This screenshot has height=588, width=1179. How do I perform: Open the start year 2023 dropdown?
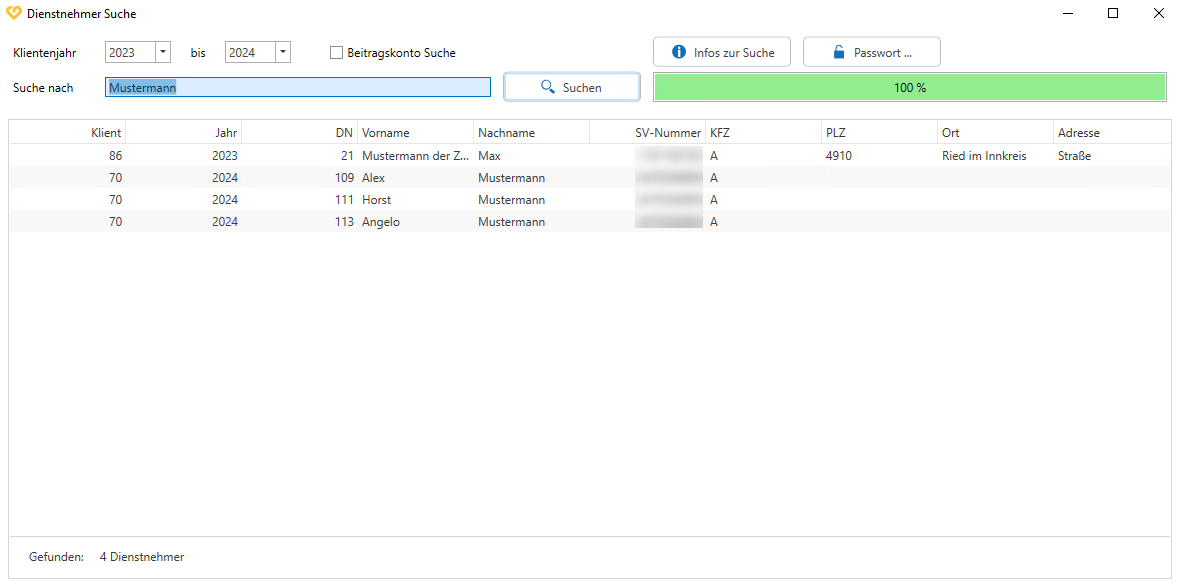(x=163, y=53)
